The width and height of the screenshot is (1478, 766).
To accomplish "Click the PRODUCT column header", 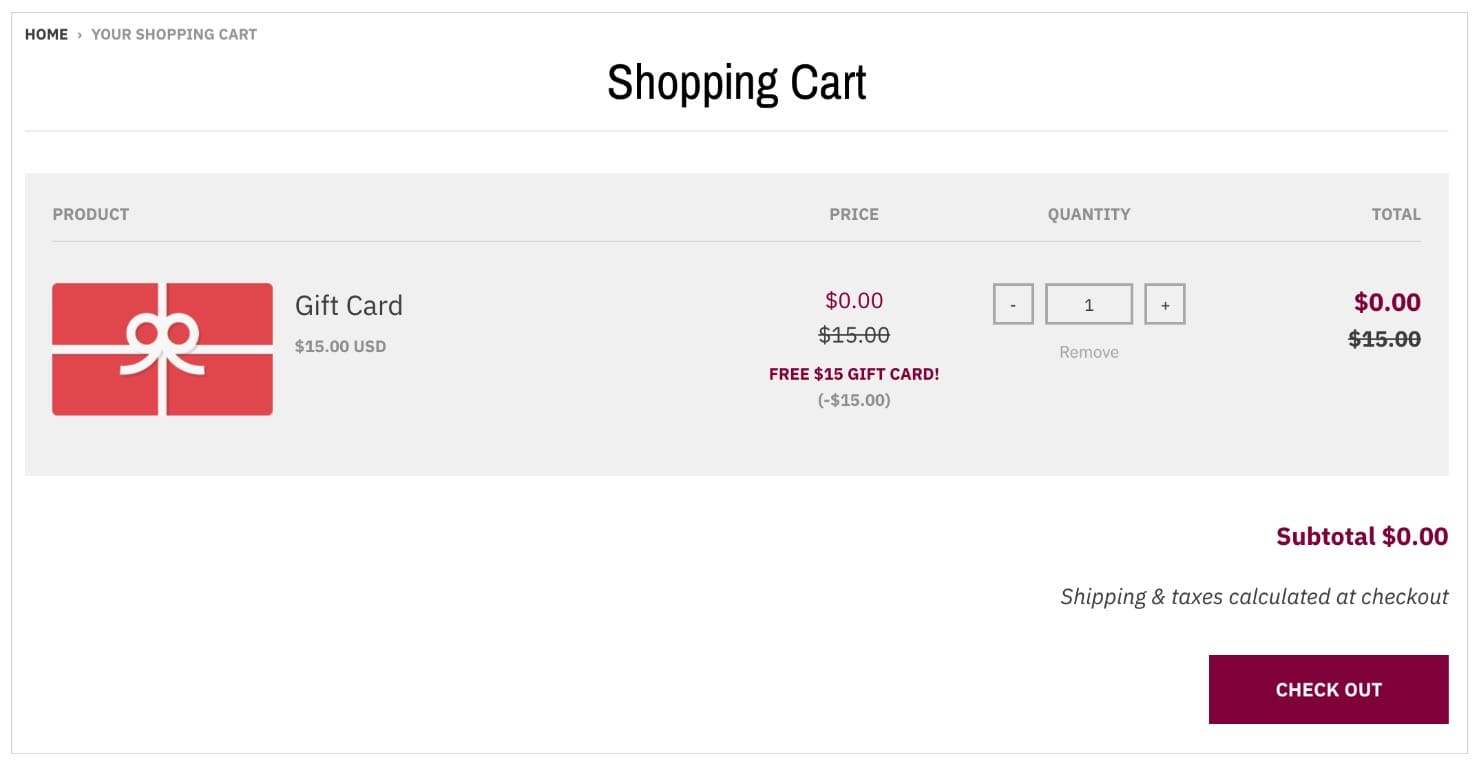I will (x=90, y=214).
